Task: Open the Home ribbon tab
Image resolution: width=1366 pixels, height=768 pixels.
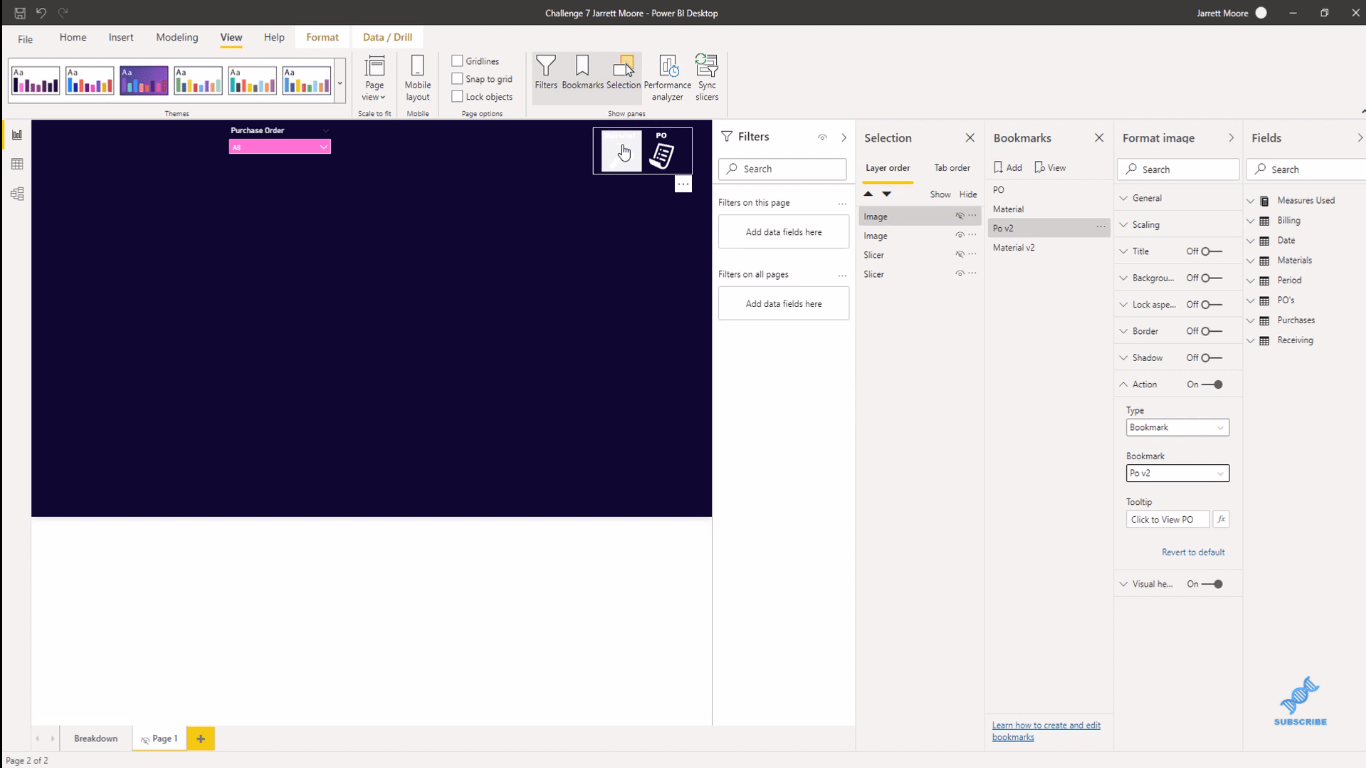Action: [73, 38]
